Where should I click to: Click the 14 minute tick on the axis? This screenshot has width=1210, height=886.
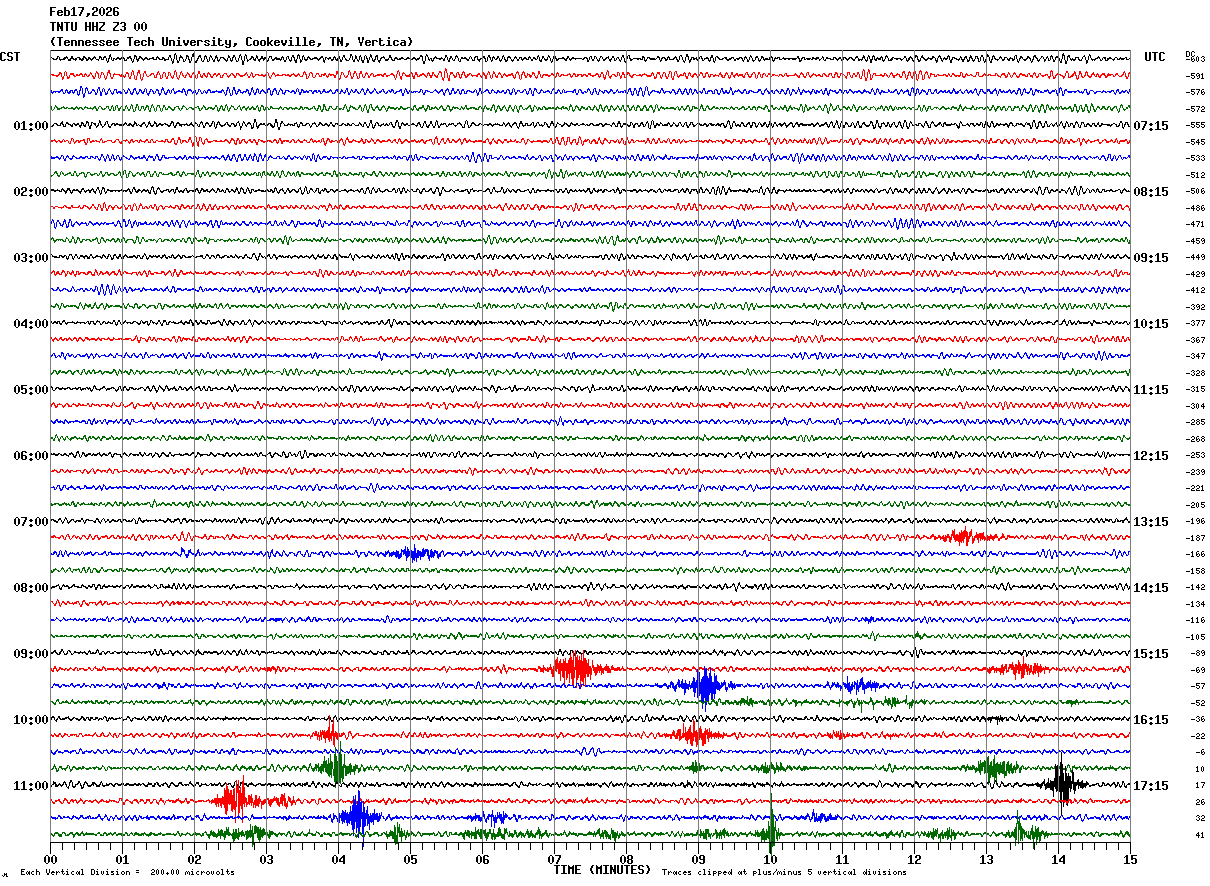[1058, 859]
